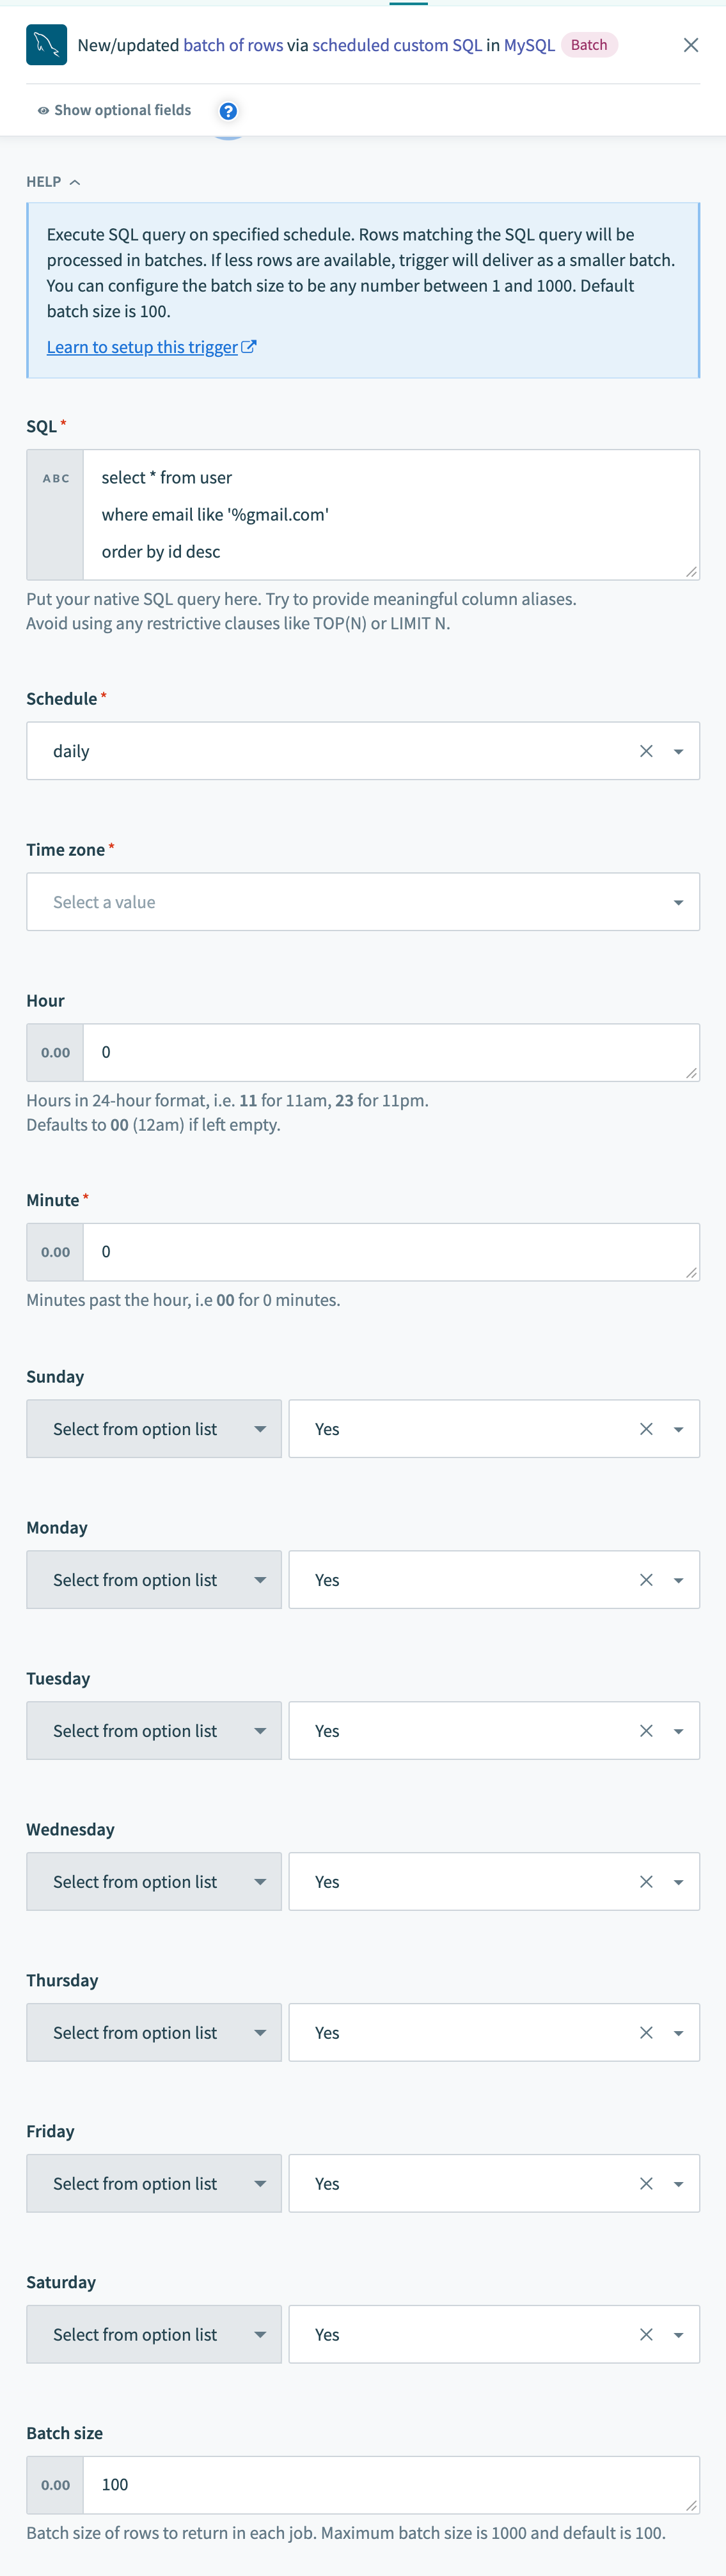Clear the Saturday Yes selection
The image size is (726, 2576).
[x=646, y=2334]
